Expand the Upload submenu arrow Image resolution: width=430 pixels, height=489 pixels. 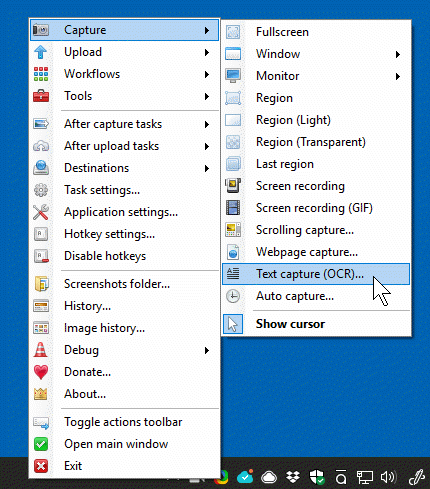click(207, 52)
